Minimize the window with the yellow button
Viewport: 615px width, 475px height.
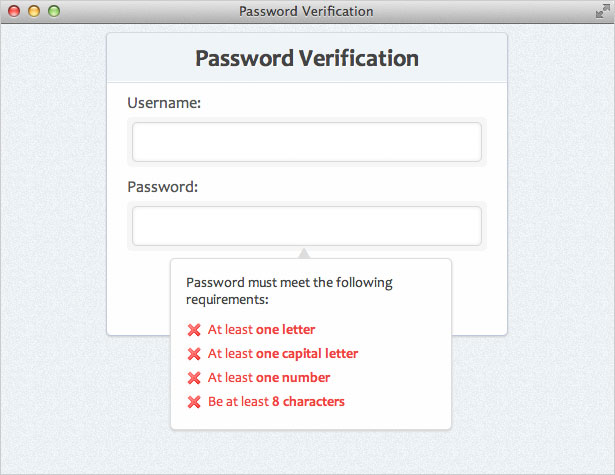click(x=33, y=11)
